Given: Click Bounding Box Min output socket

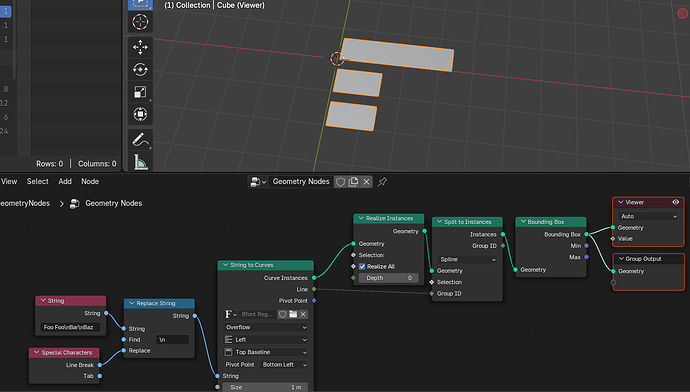Looking at the screenshot, I should point(587,245).
